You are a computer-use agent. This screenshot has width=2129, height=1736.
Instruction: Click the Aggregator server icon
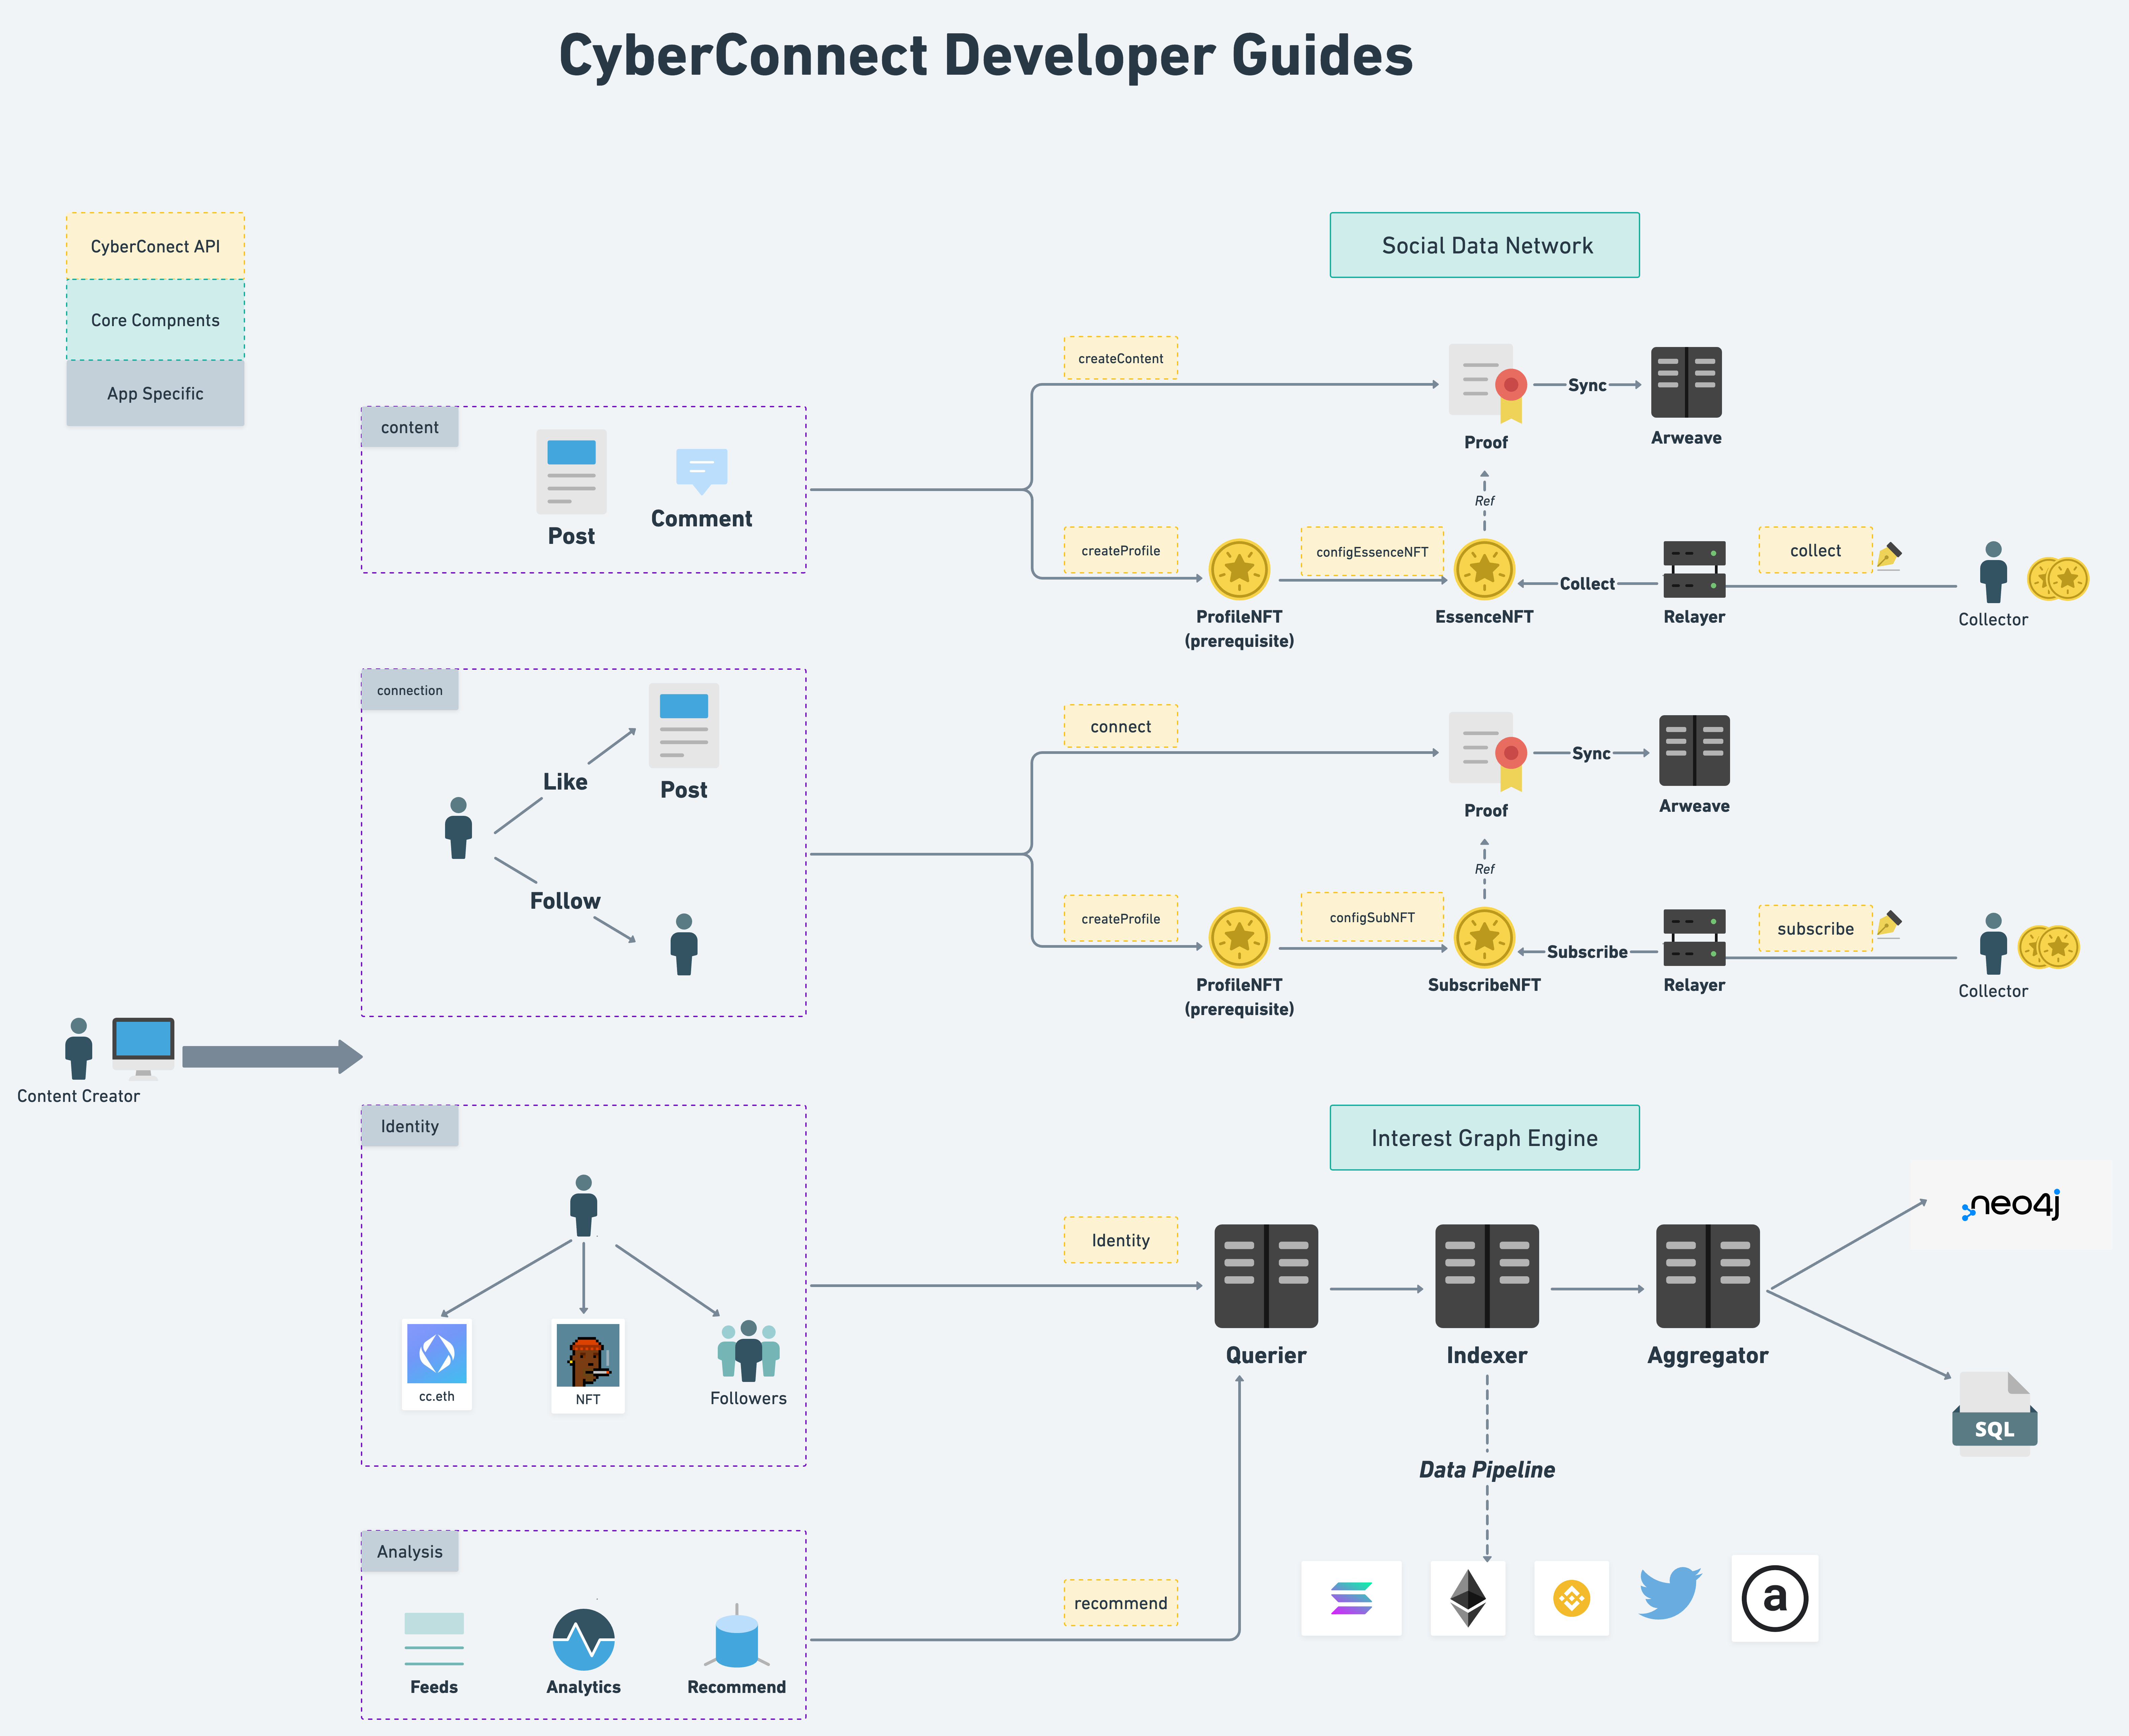click(x=1708, y=1276)
